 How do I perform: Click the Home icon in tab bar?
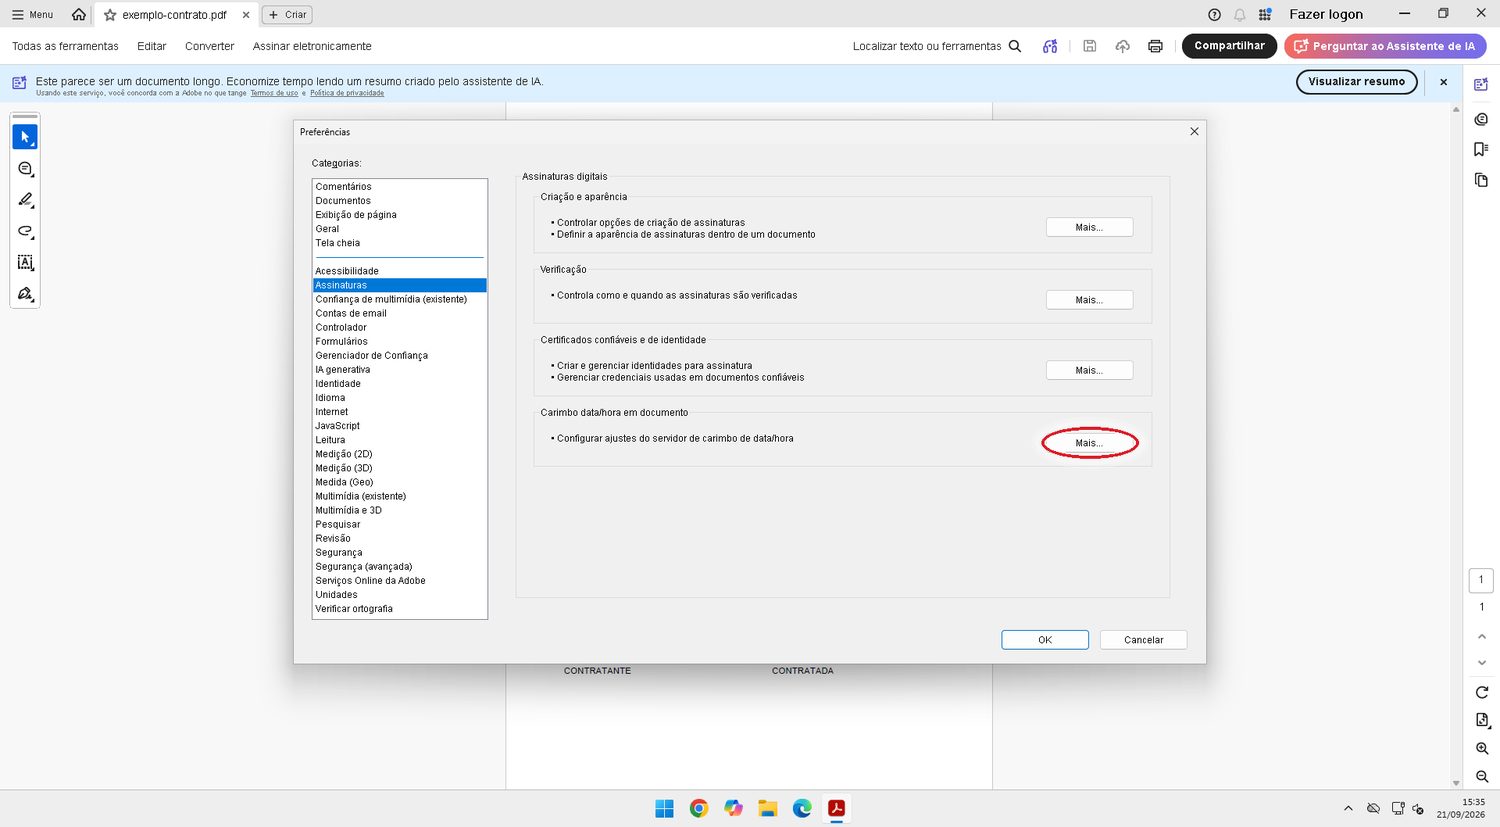click(x=79, y=14)
